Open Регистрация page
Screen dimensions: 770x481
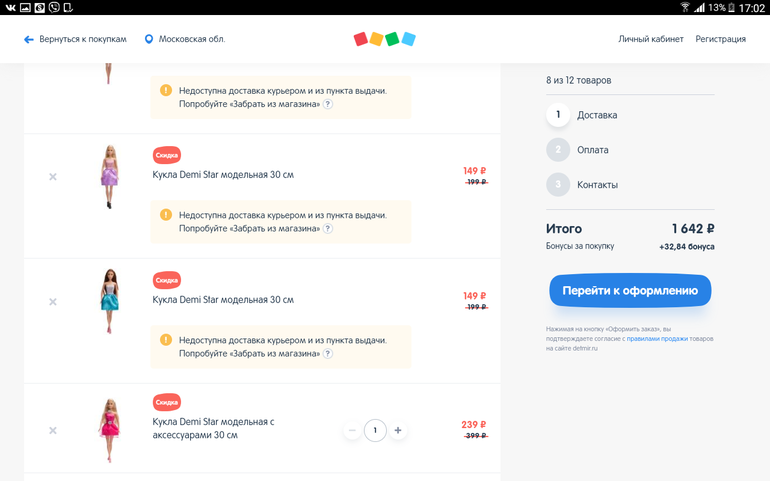pos(720,40)
